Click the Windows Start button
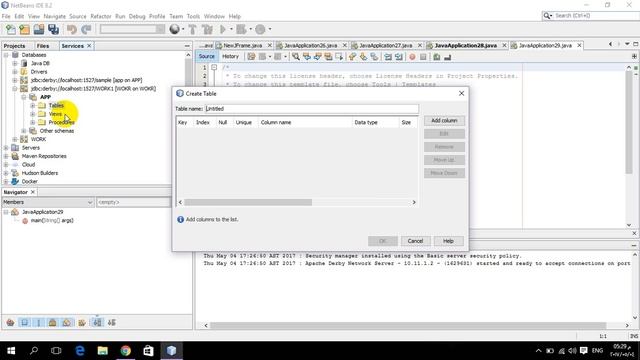 click(x=11, y=351)
